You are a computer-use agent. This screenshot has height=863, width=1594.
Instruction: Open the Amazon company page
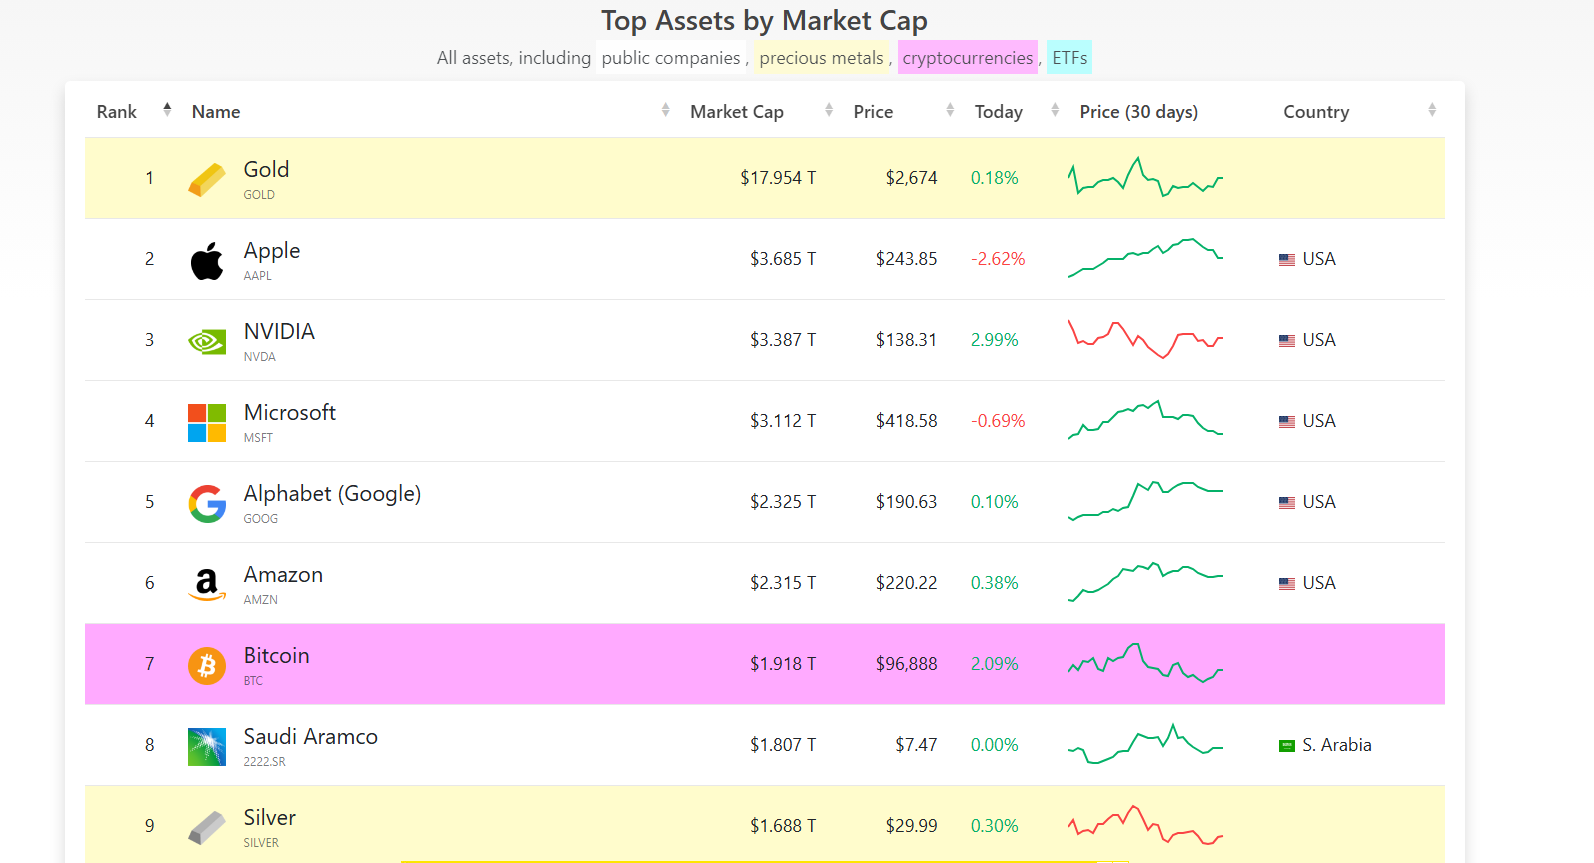coord(283,575)
